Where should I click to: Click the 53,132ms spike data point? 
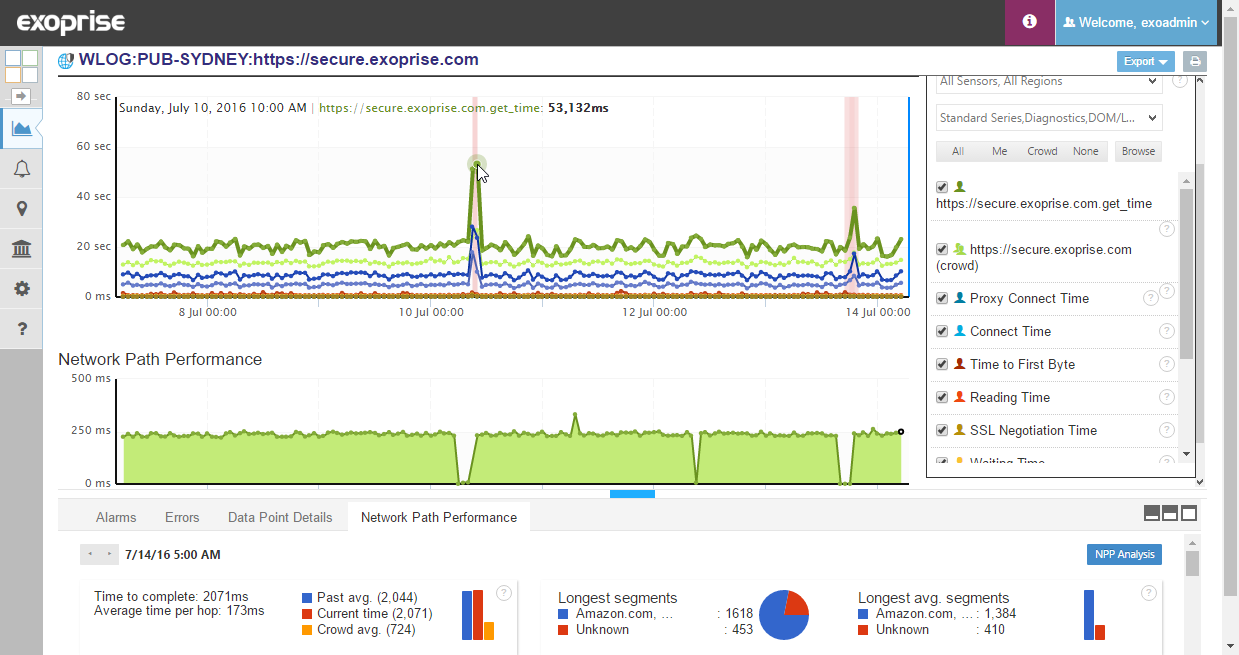tap(477, 163)
